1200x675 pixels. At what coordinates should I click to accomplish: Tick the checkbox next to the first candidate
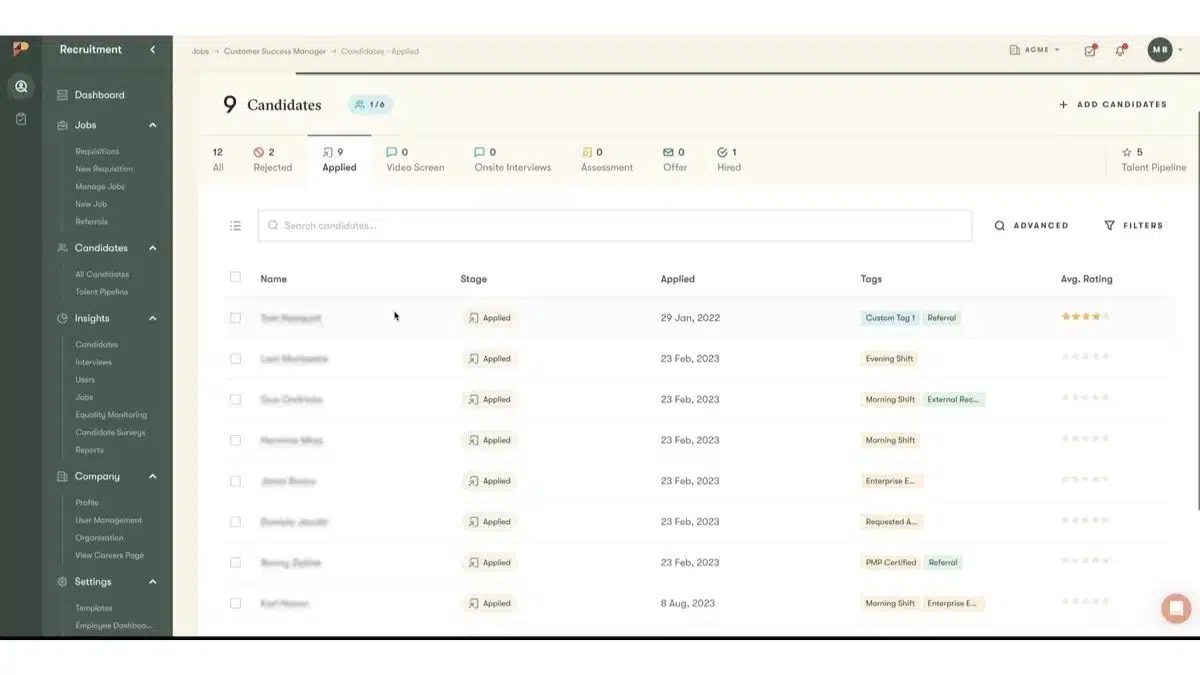235,317
